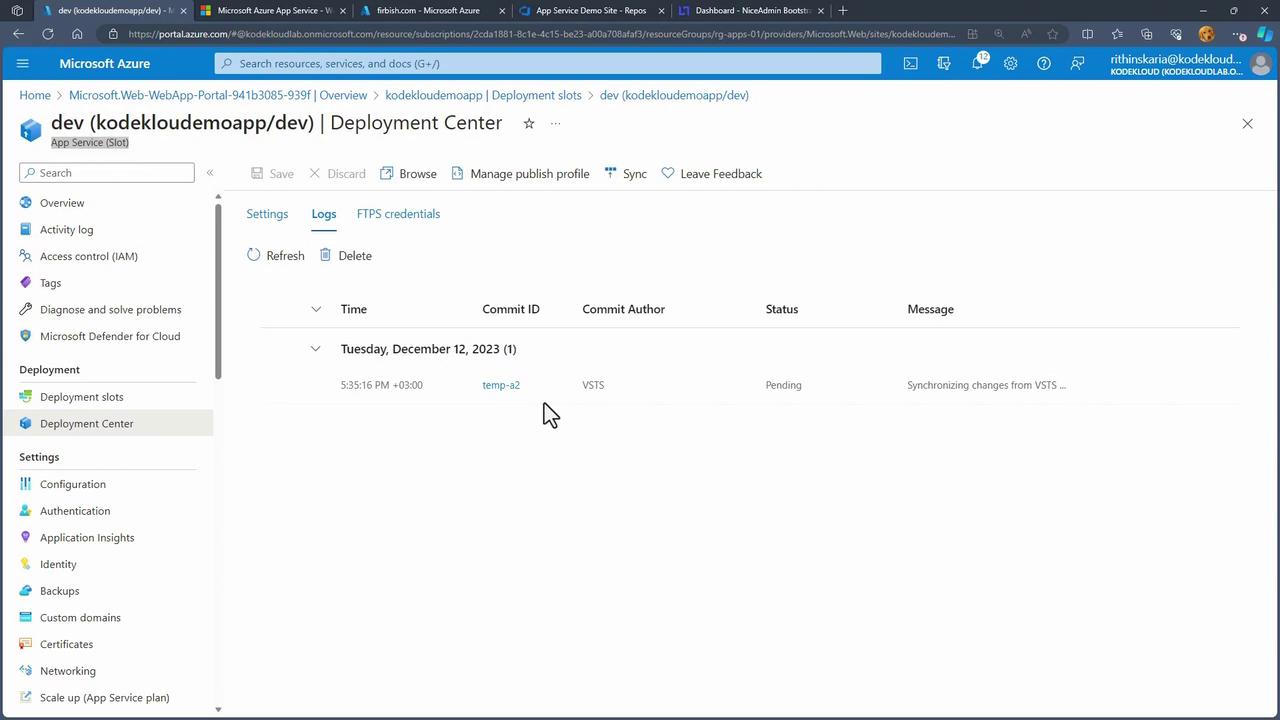Switch to App Service Demo Site - Repos tab
The width and height of the screenshot is (1280, 720).
591,11
